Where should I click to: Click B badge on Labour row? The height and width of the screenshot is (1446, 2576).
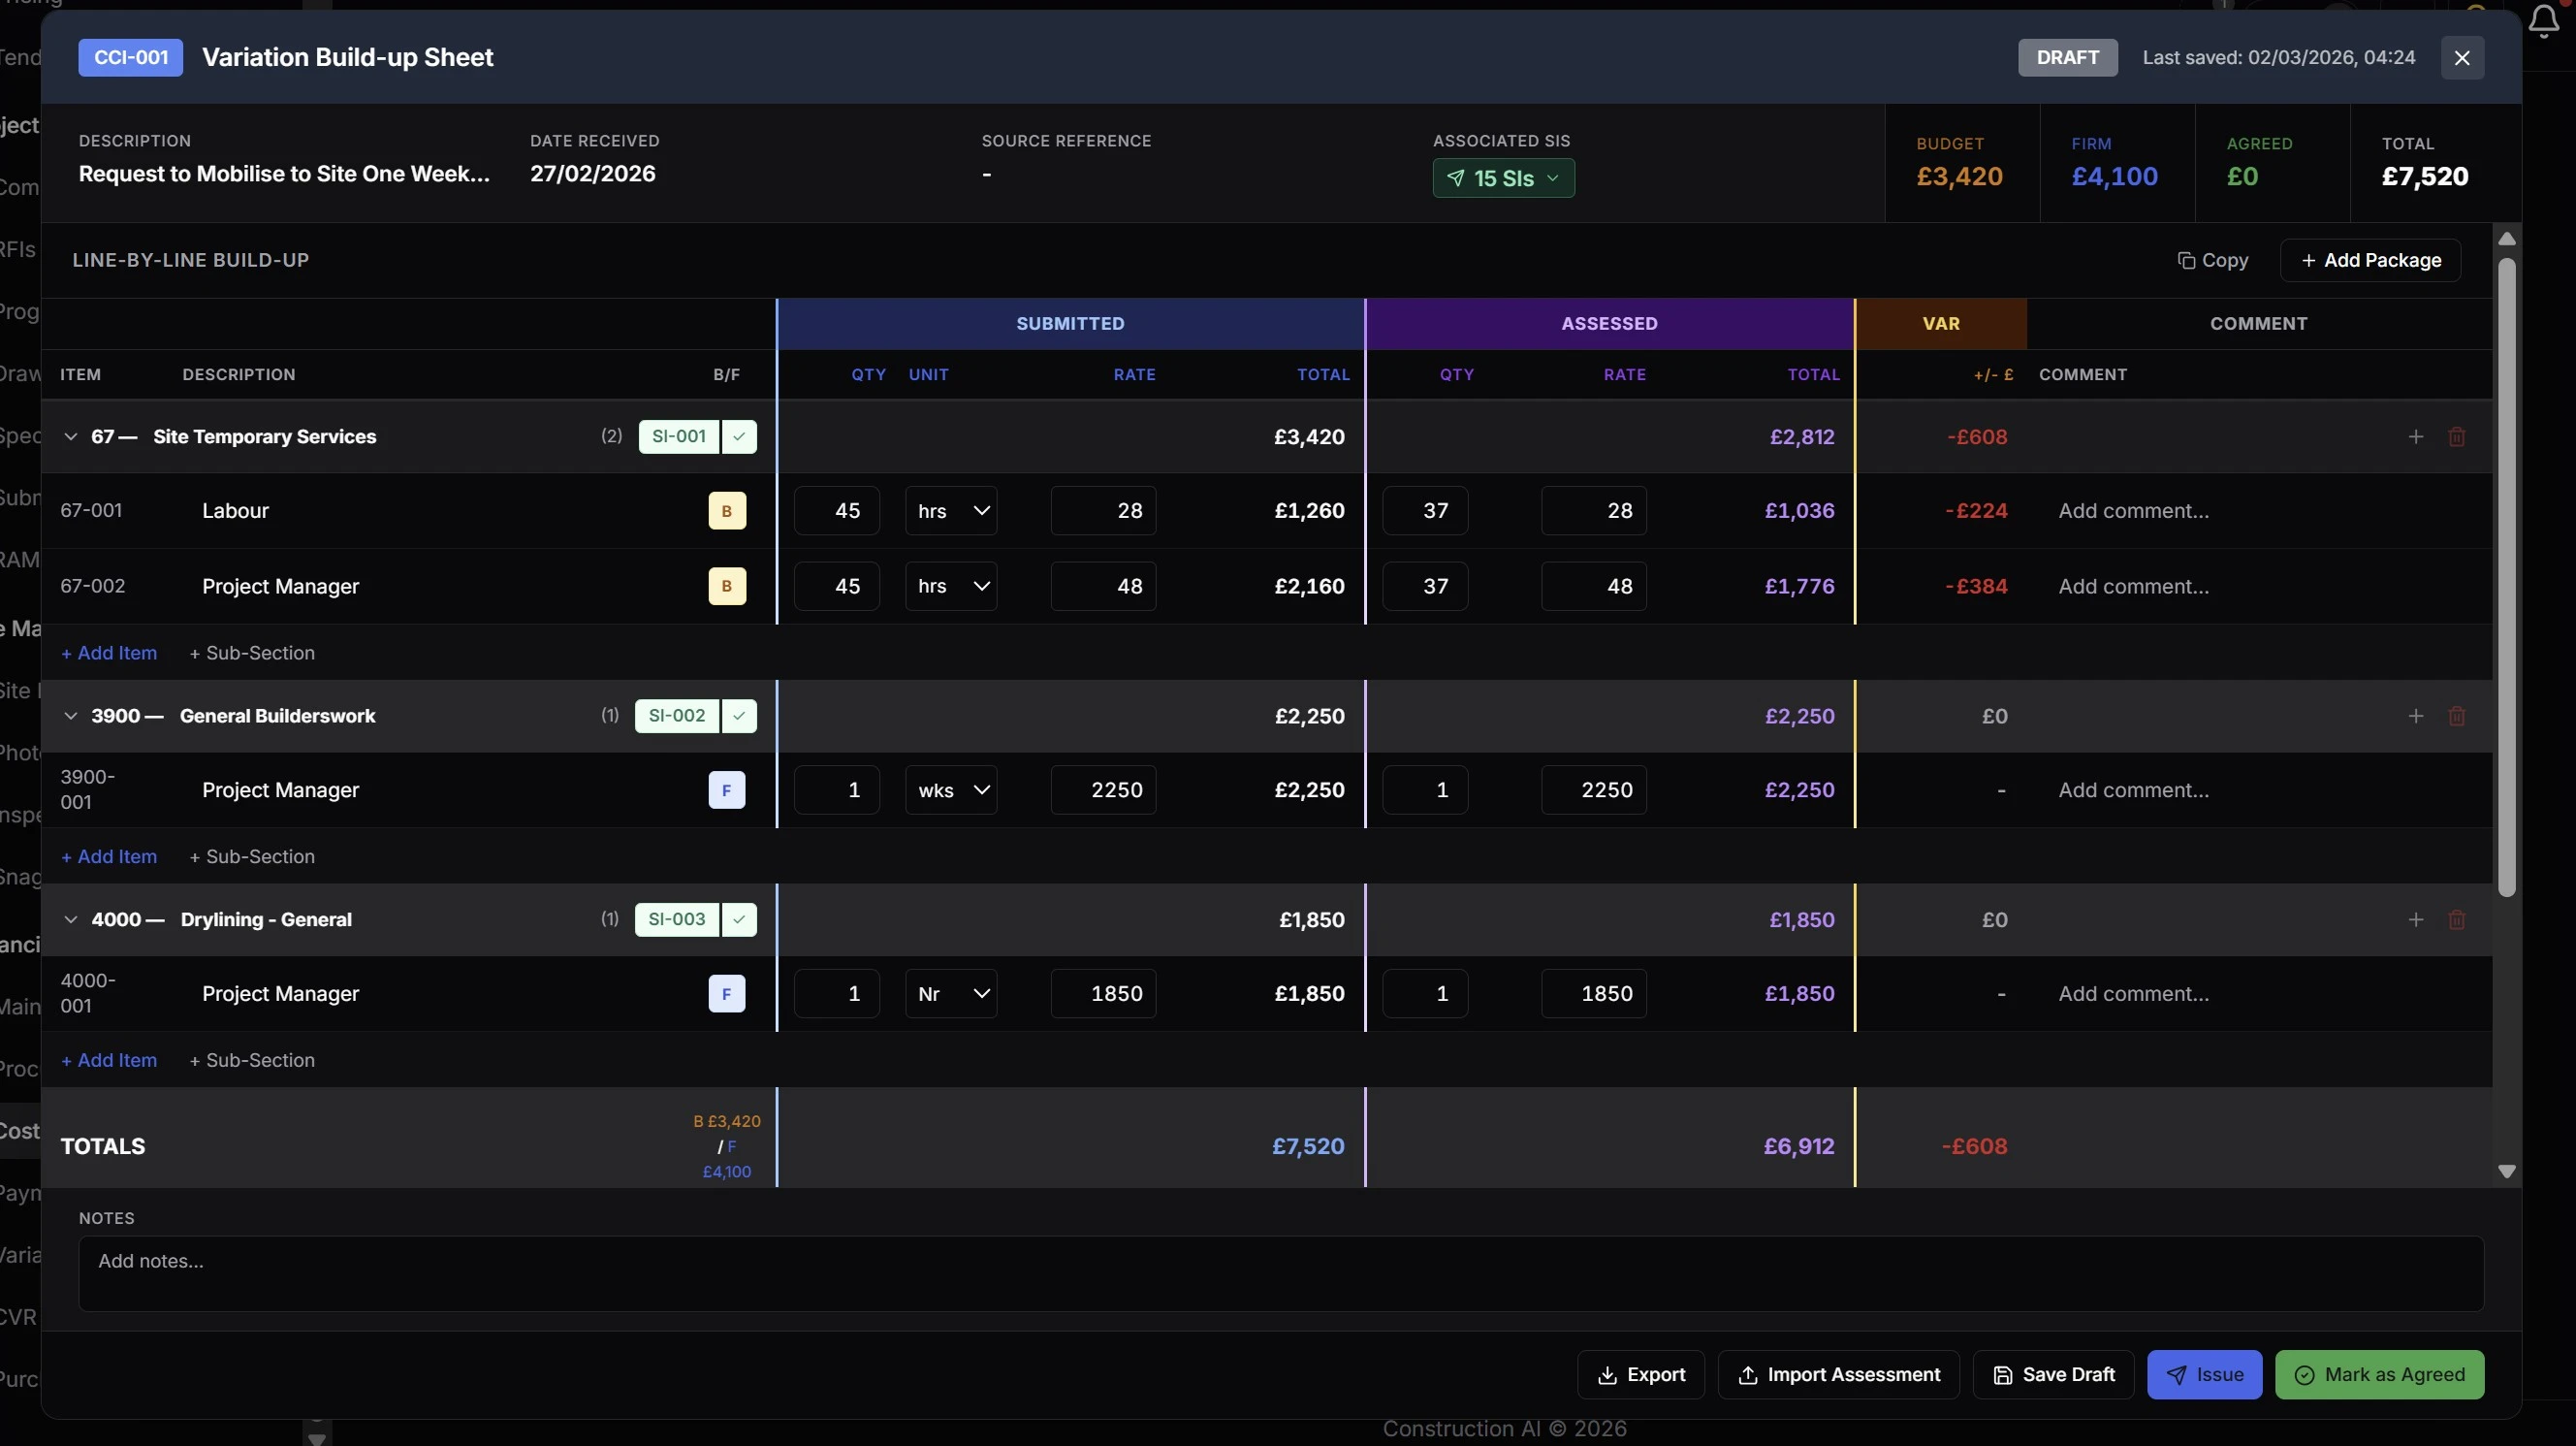(727, 511)
